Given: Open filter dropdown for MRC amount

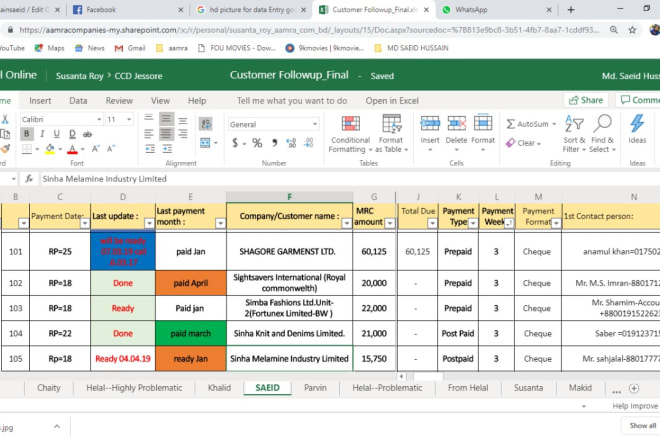Looking at the screenshot, I should [x=390, y=223].
